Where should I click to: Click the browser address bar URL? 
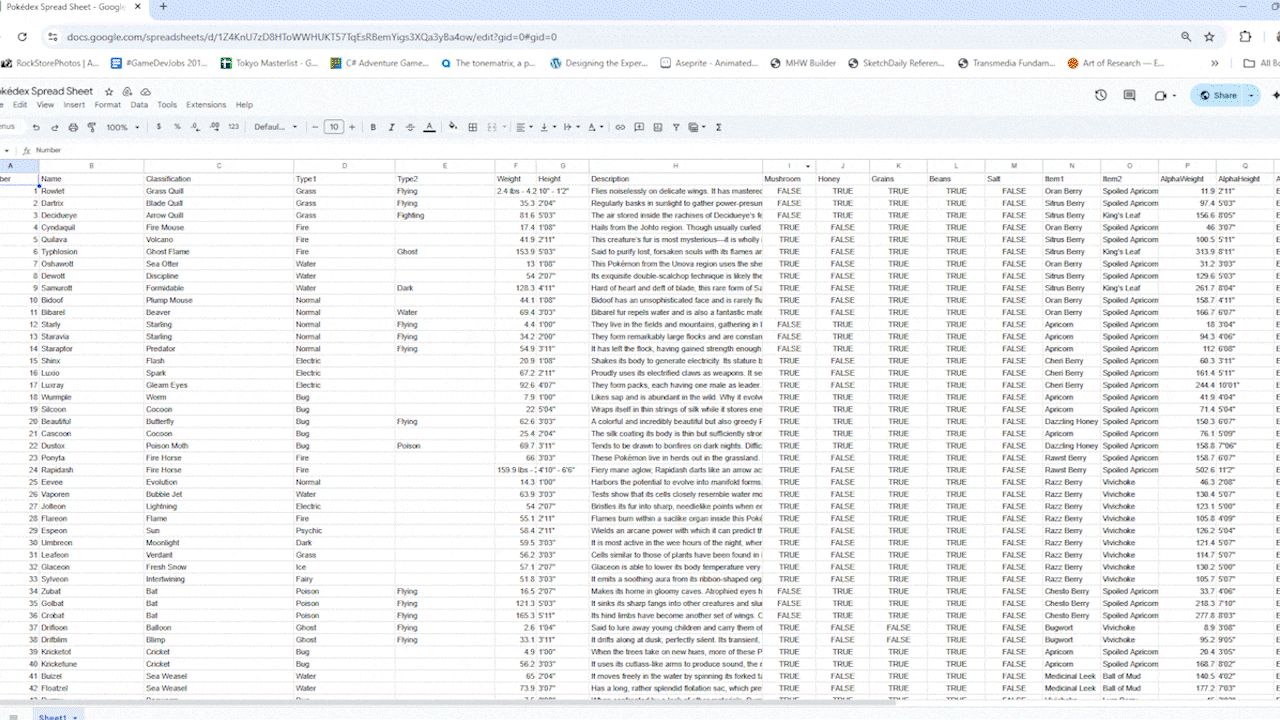tap(312, 37)
